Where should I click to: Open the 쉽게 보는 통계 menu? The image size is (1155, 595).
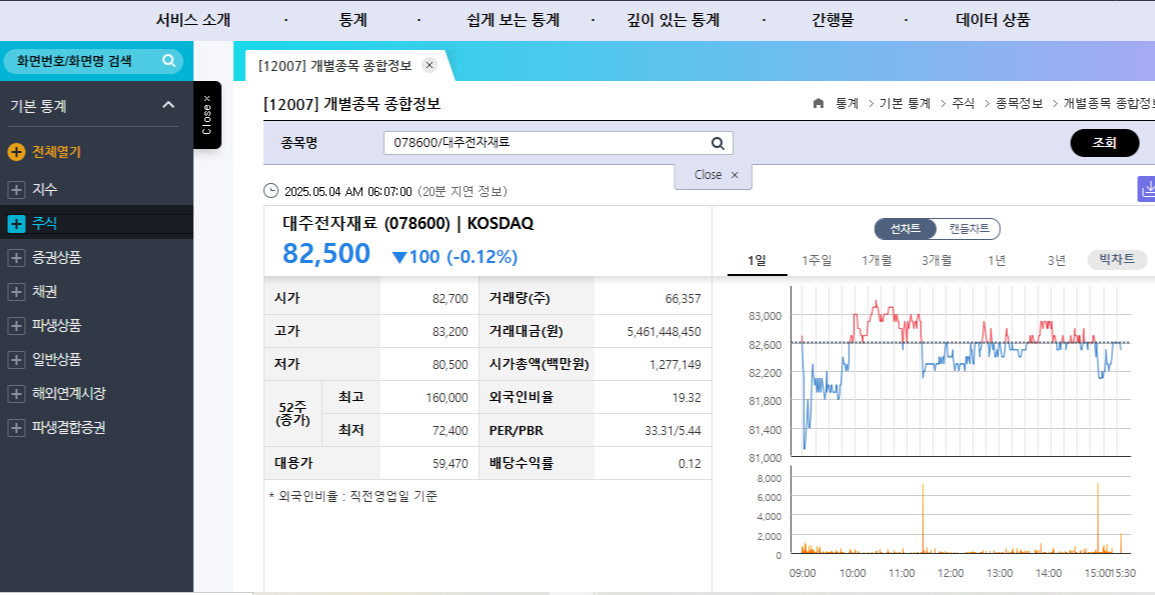coord(513,21)
